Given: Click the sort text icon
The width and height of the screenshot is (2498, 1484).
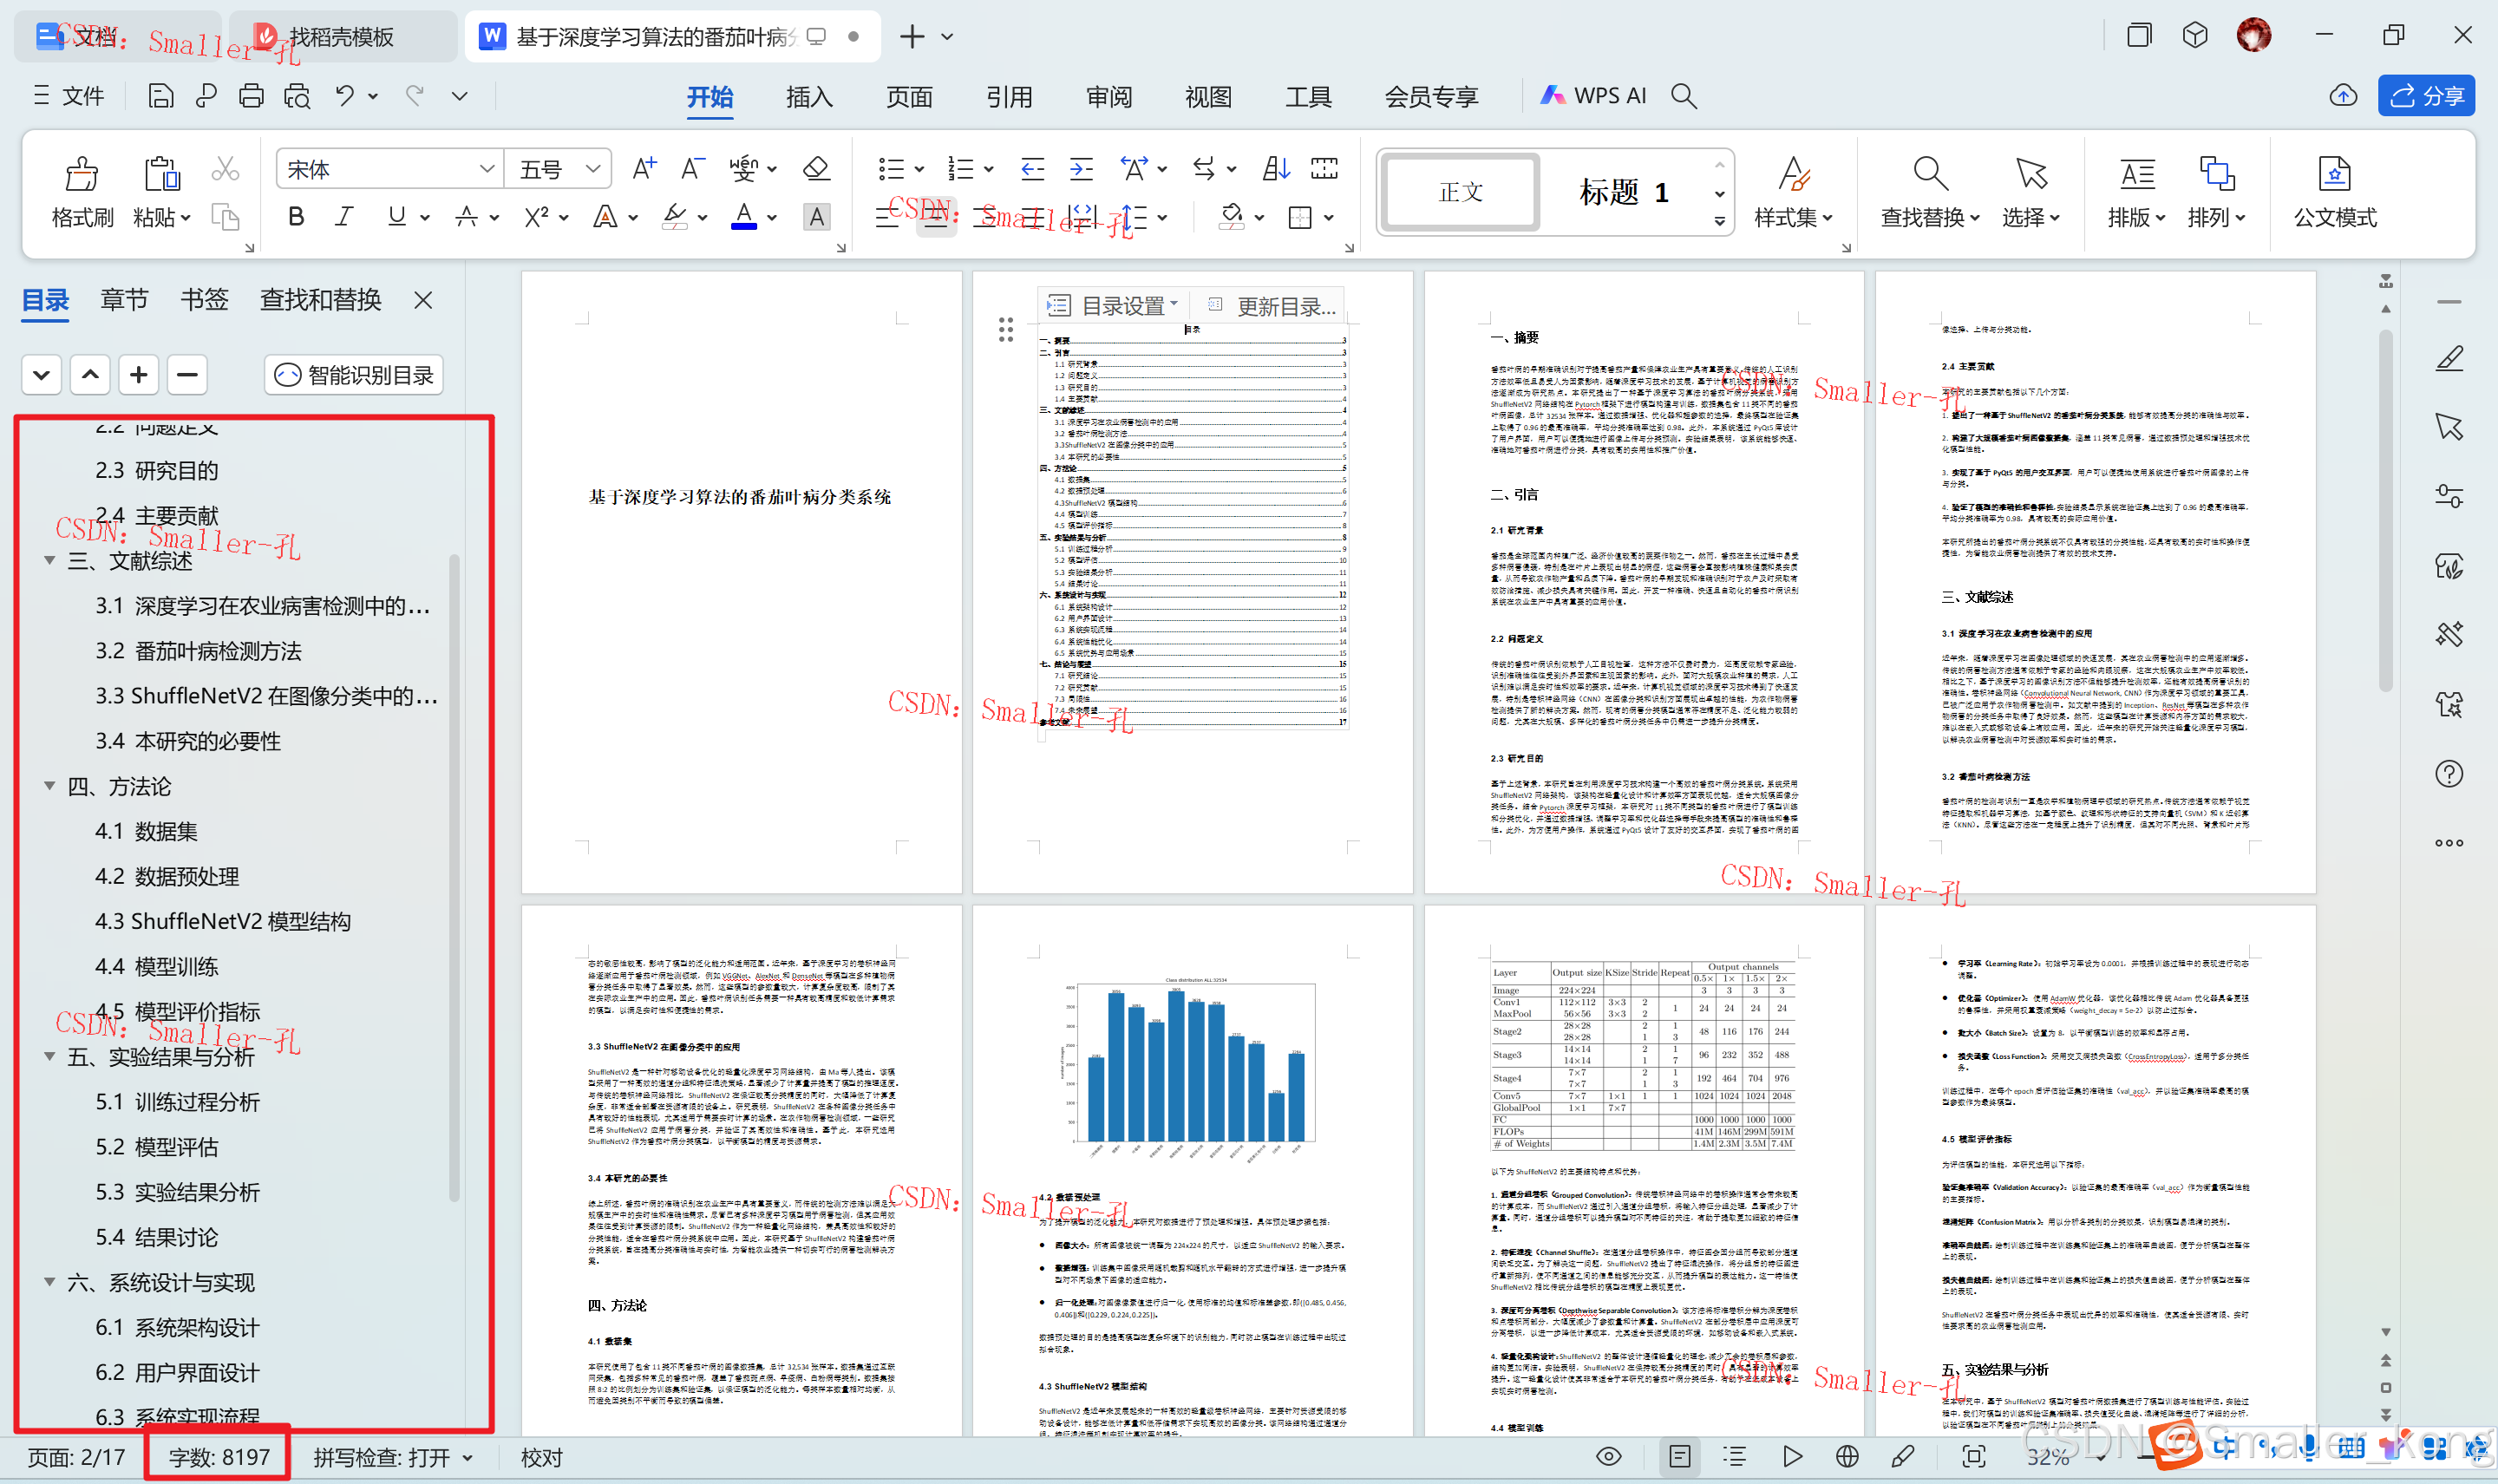Looking at the screenshot, I should [x=1275, y=169].
